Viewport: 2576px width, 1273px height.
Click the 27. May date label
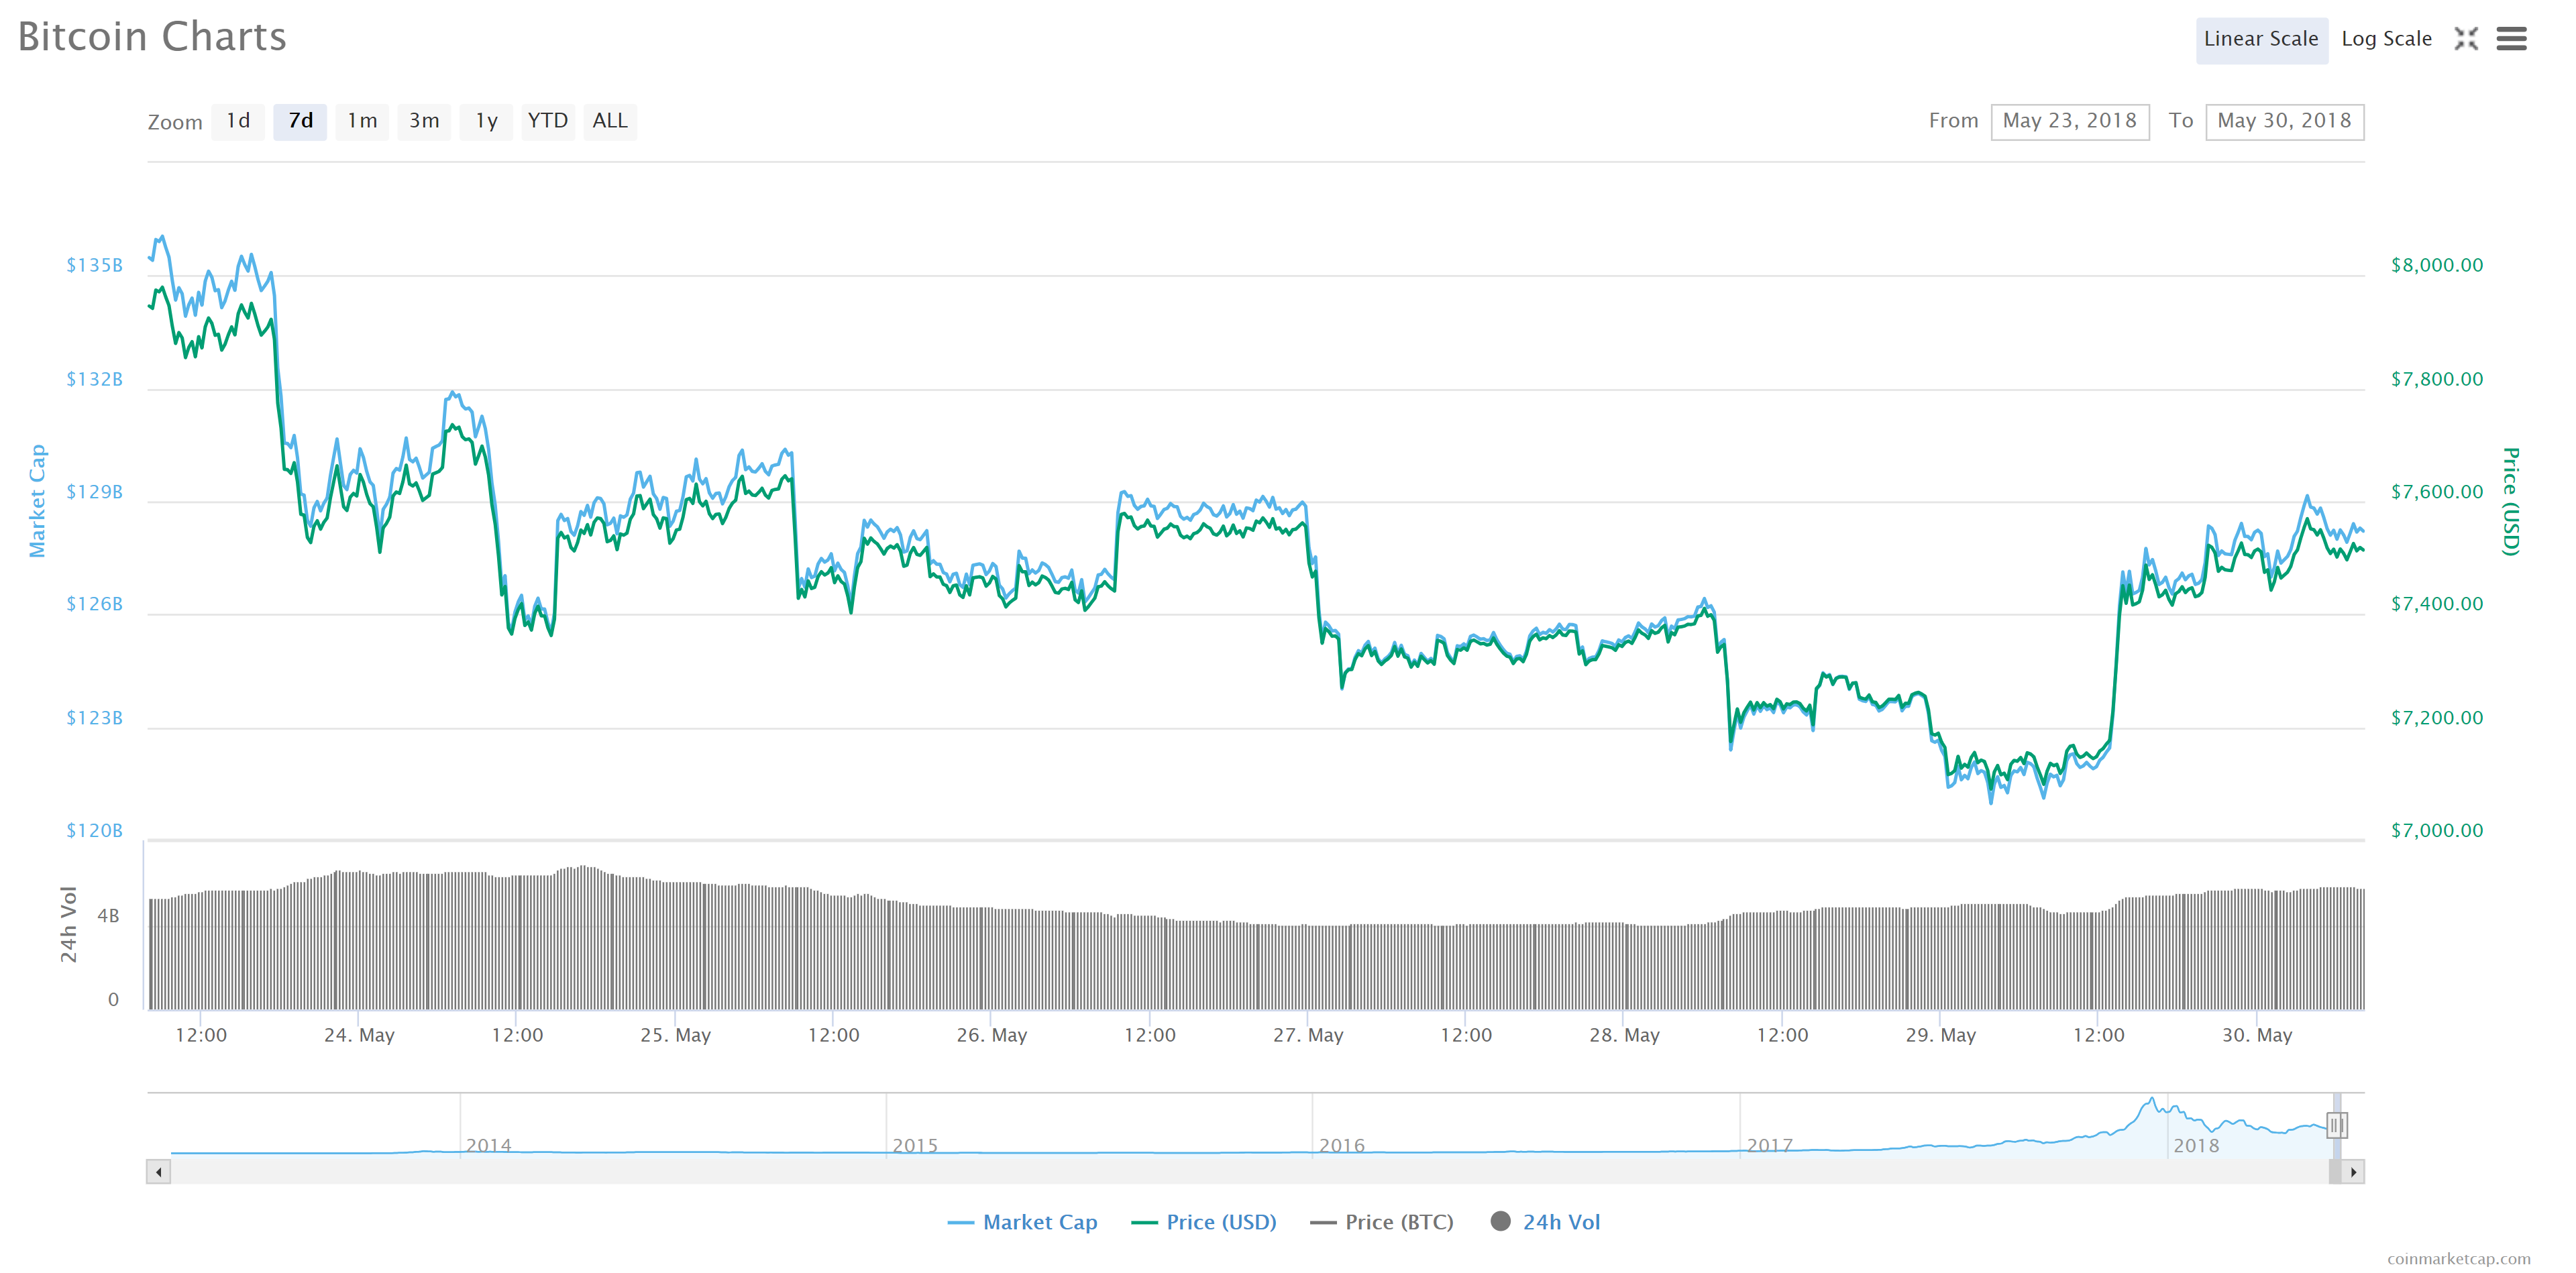pyautogui.click(x=1308, y=1035)
